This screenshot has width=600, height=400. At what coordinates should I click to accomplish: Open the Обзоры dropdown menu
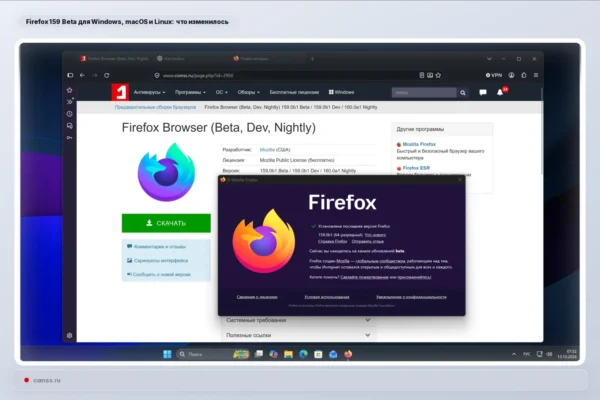(x=248, y=92)
